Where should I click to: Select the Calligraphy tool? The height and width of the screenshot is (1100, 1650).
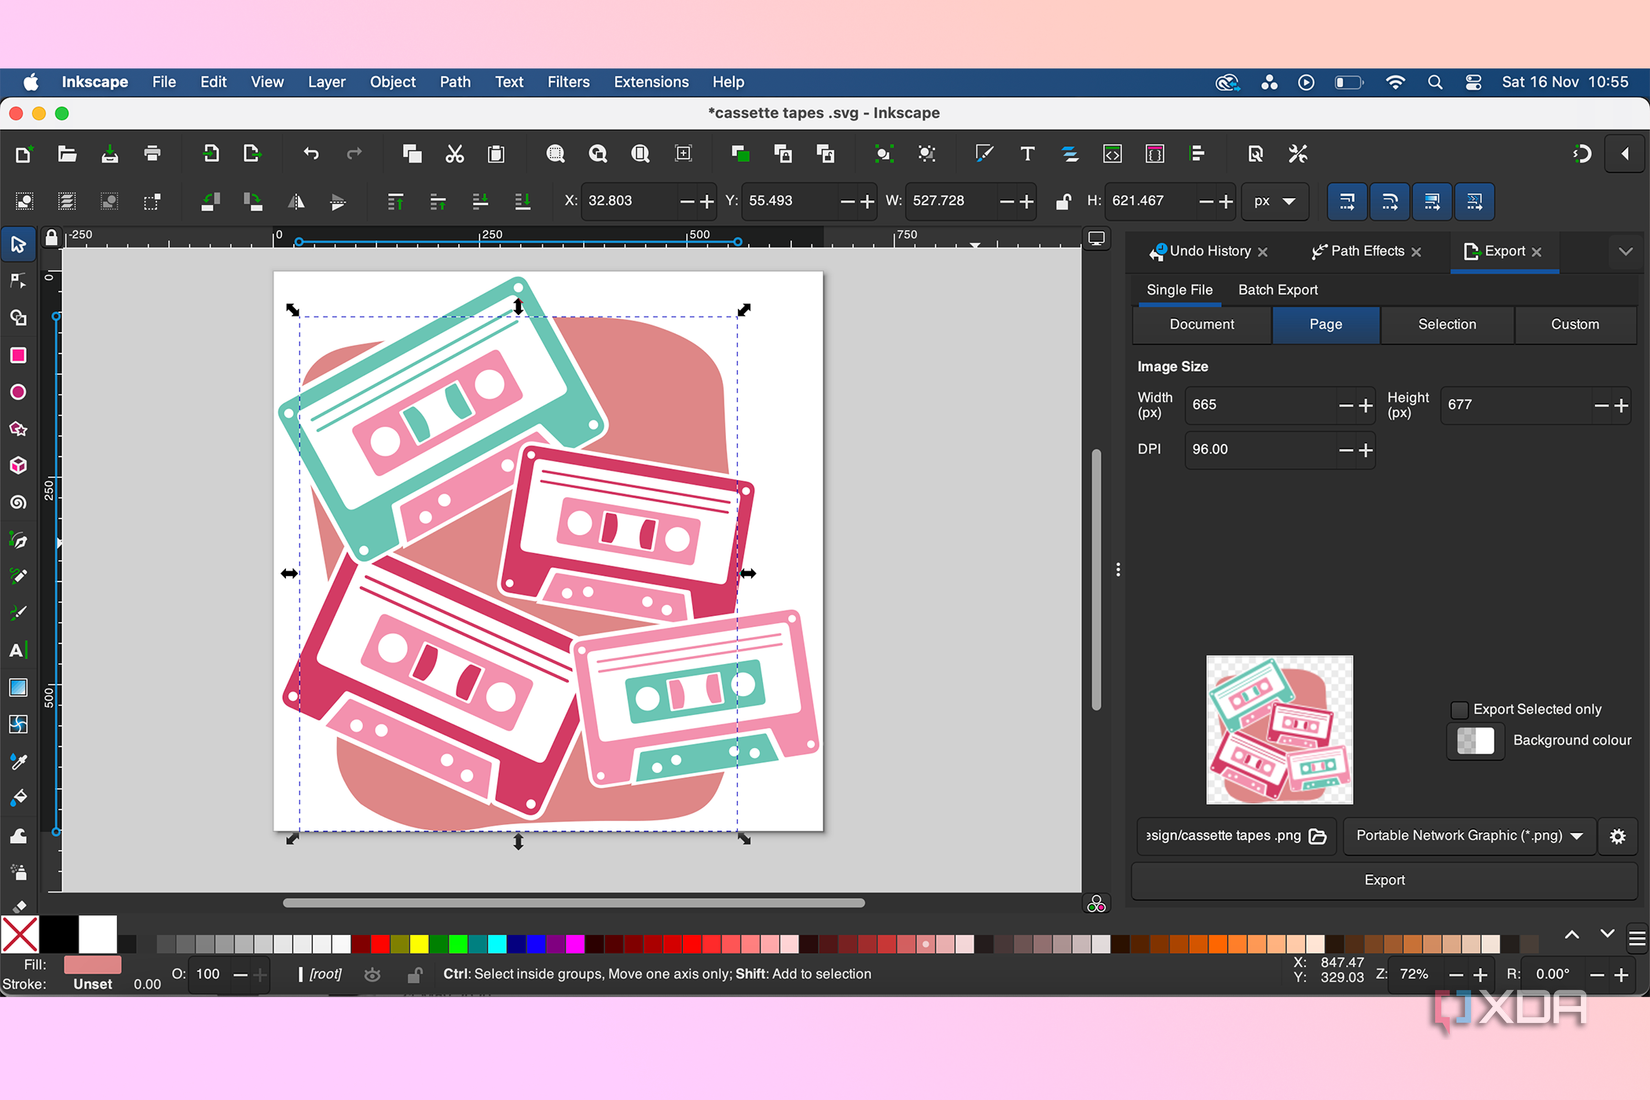18,613
